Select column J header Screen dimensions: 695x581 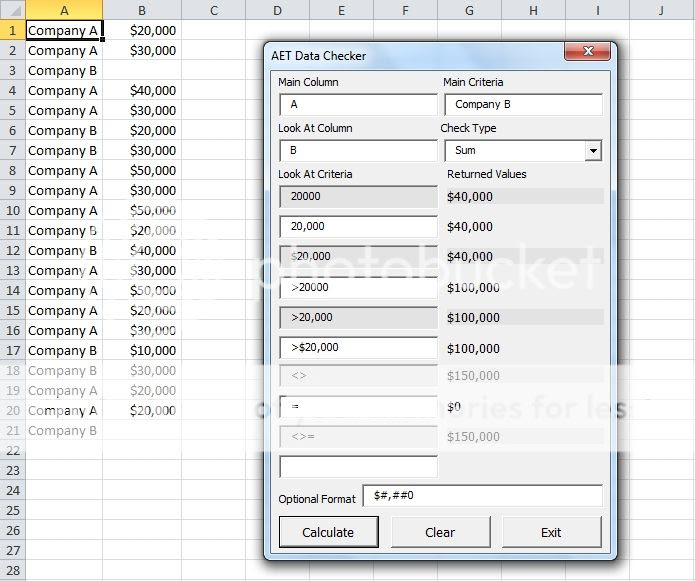661,10
